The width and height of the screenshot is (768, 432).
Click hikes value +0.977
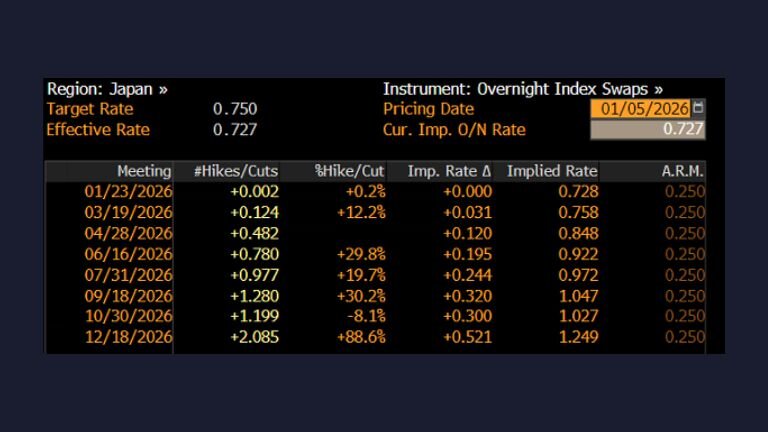pos(255,275)
